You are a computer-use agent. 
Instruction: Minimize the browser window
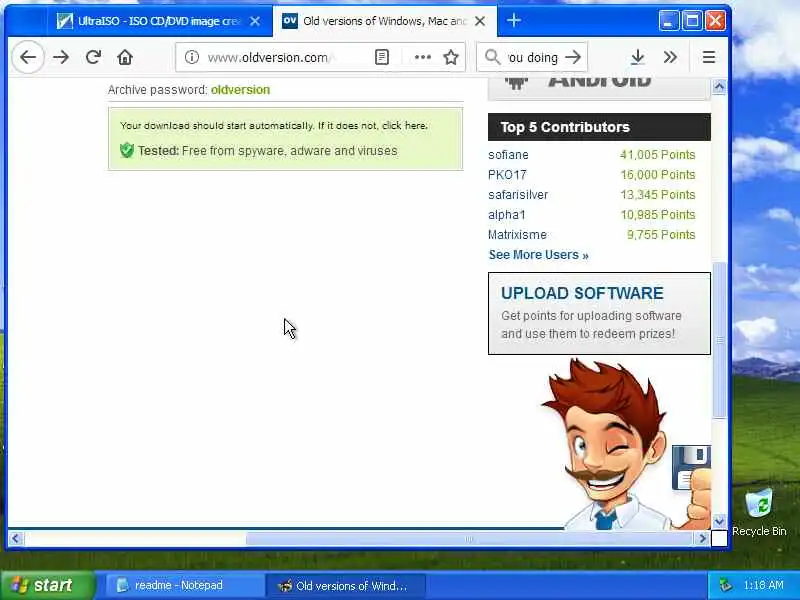[668, 21]
